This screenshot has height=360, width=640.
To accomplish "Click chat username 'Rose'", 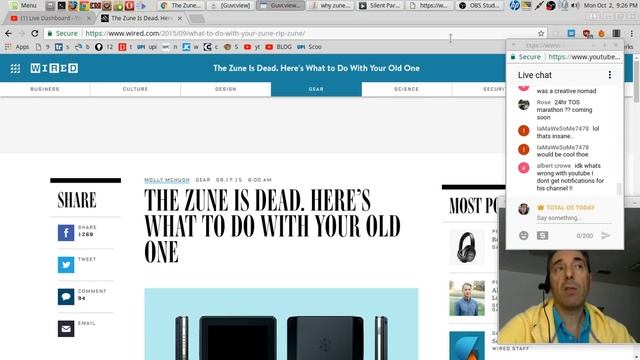I will coord(543,102).
